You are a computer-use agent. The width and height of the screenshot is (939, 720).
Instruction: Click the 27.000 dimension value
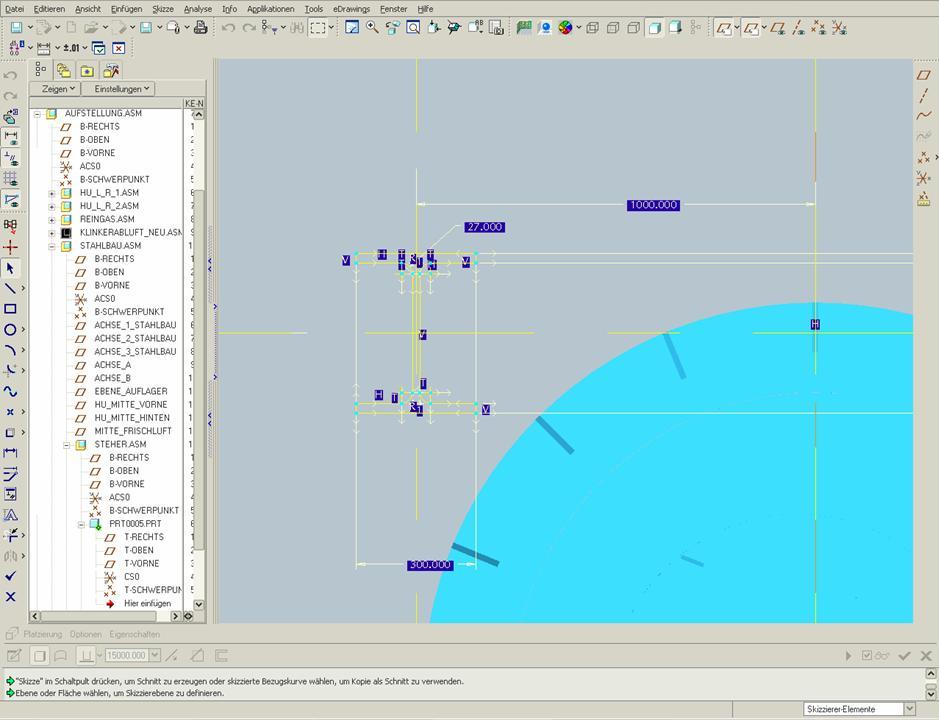pyautogui.click(x=484, y=227)
